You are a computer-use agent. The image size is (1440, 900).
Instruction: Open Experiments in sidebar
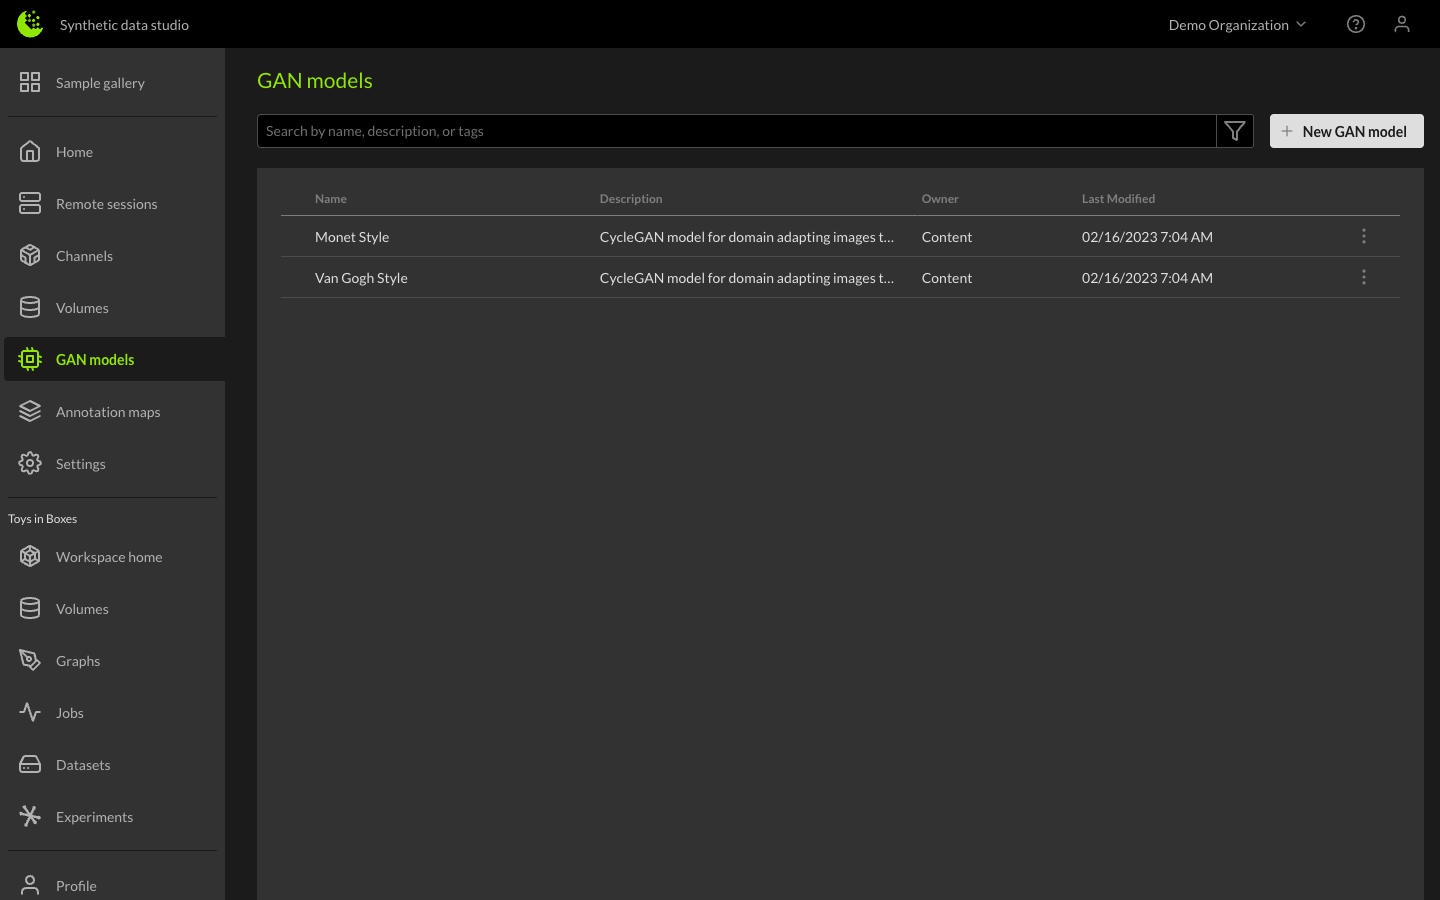point(94,817)
